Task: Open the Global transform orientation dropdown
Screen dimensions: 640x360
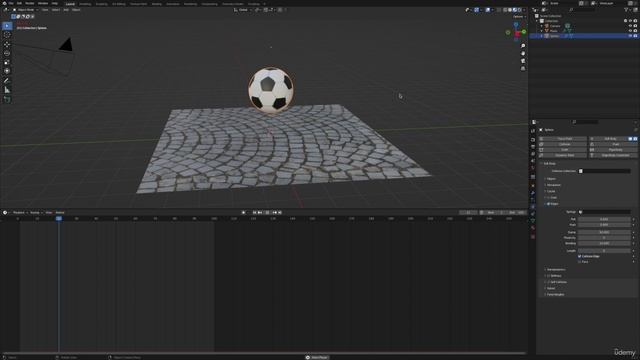Action: point(242,10)
